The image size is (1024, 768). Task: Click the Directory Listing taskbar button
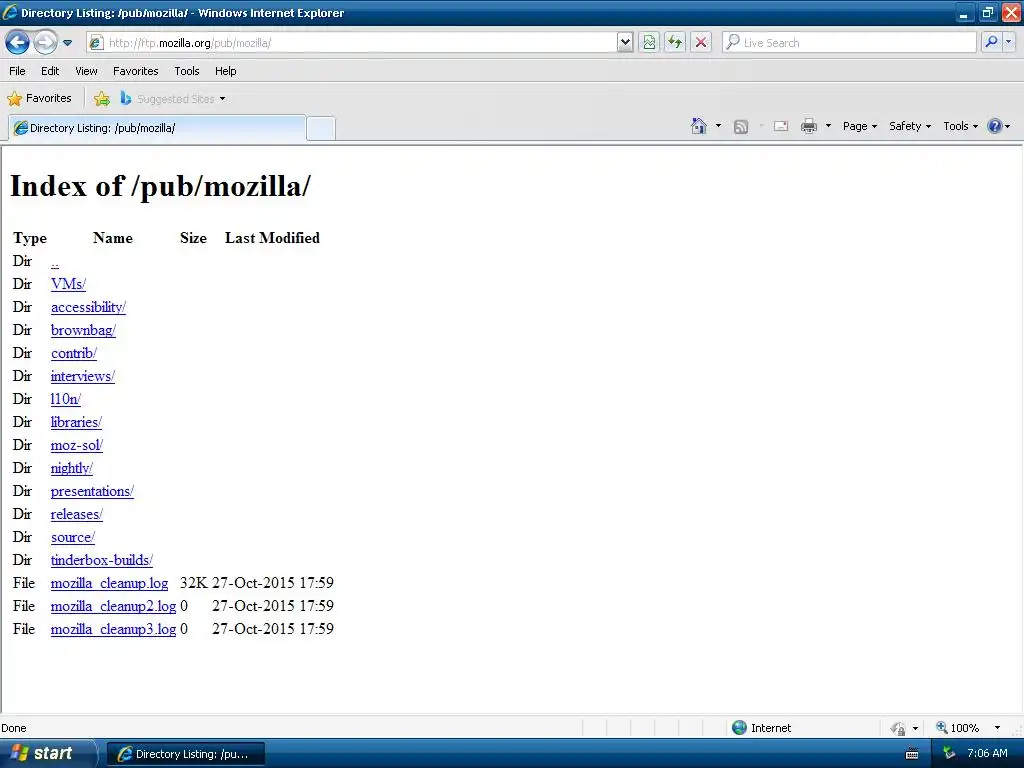click(x=186, y=754)
